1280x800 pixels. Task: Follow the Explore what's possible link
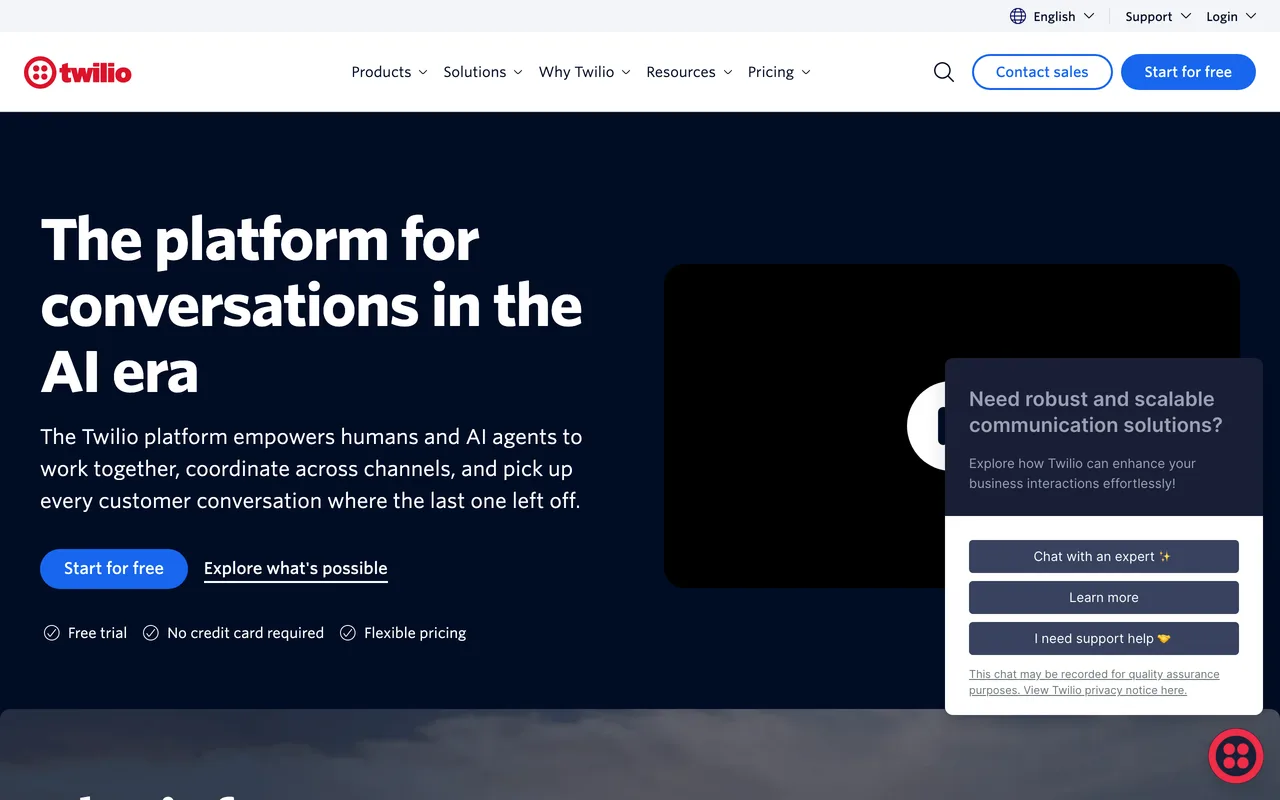(296, 569)
